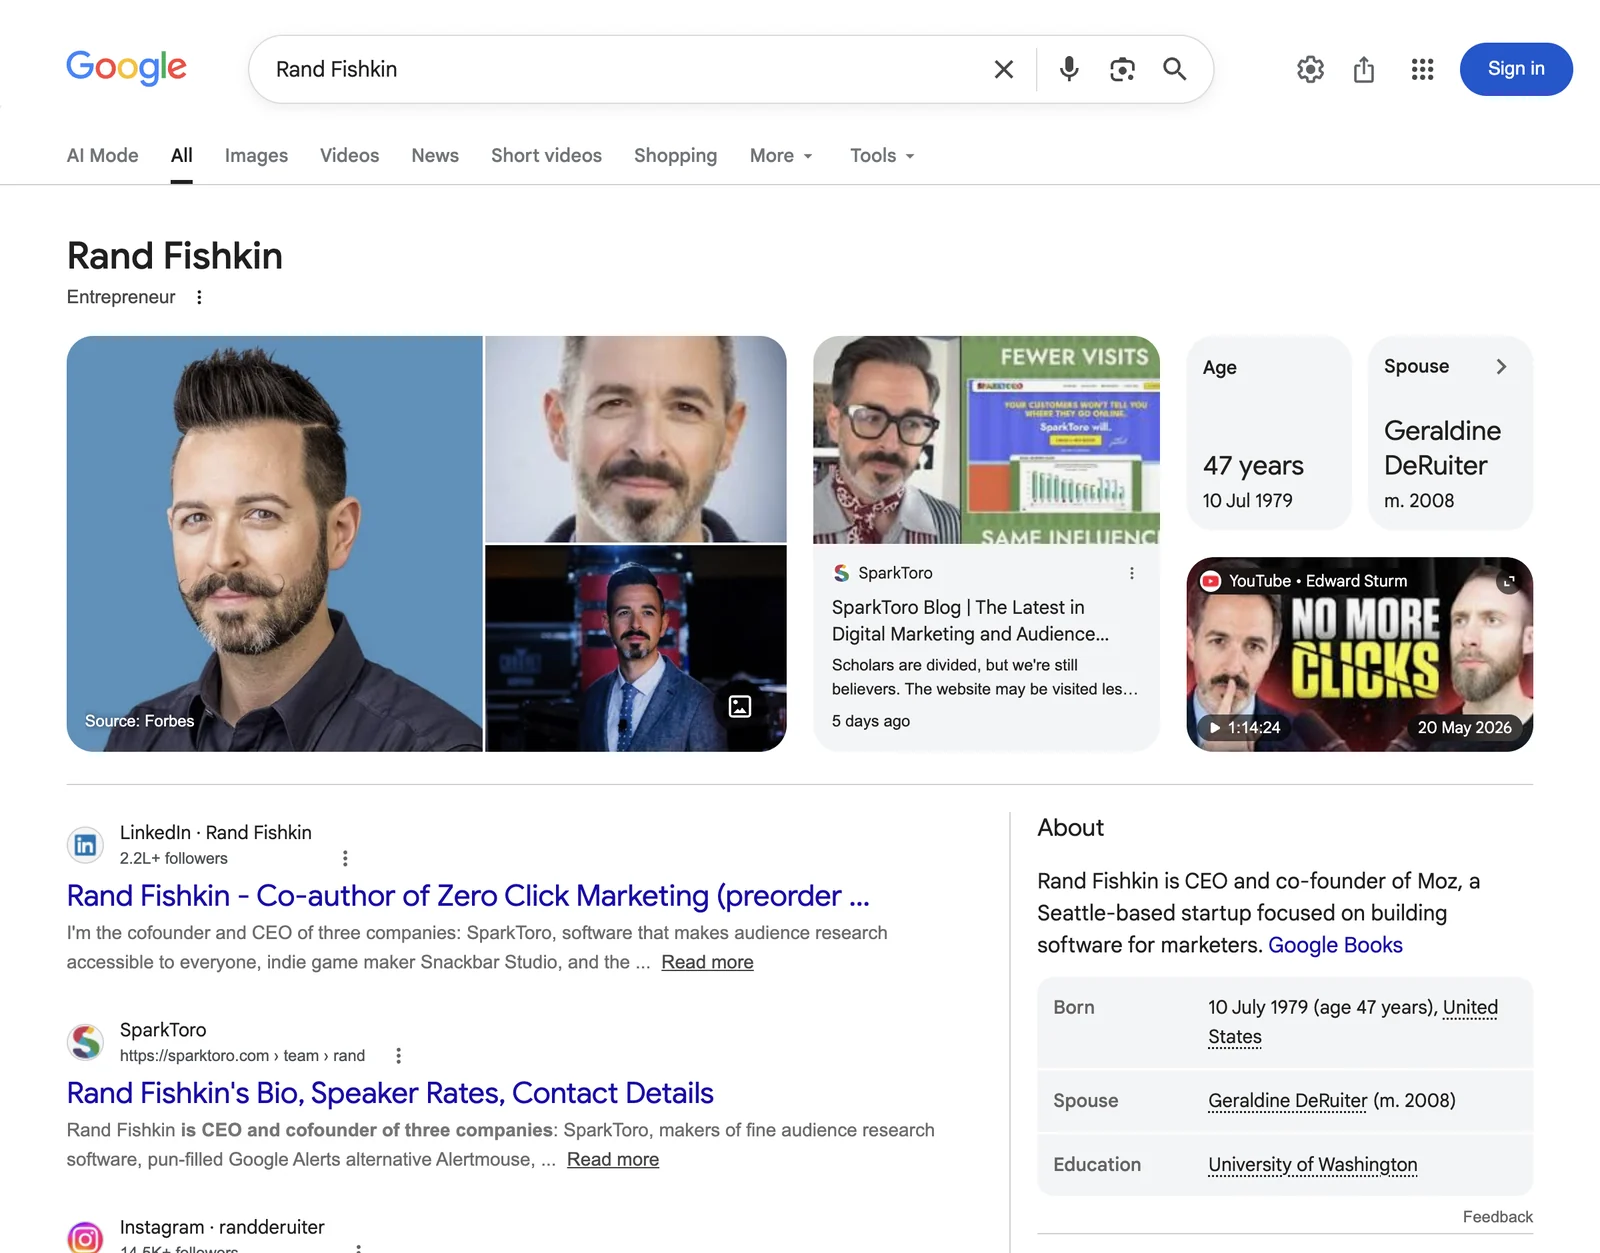Click the LinkedIn favicon icon
The width and height of the screenshot is (1600, 1253).
(85, 845)
